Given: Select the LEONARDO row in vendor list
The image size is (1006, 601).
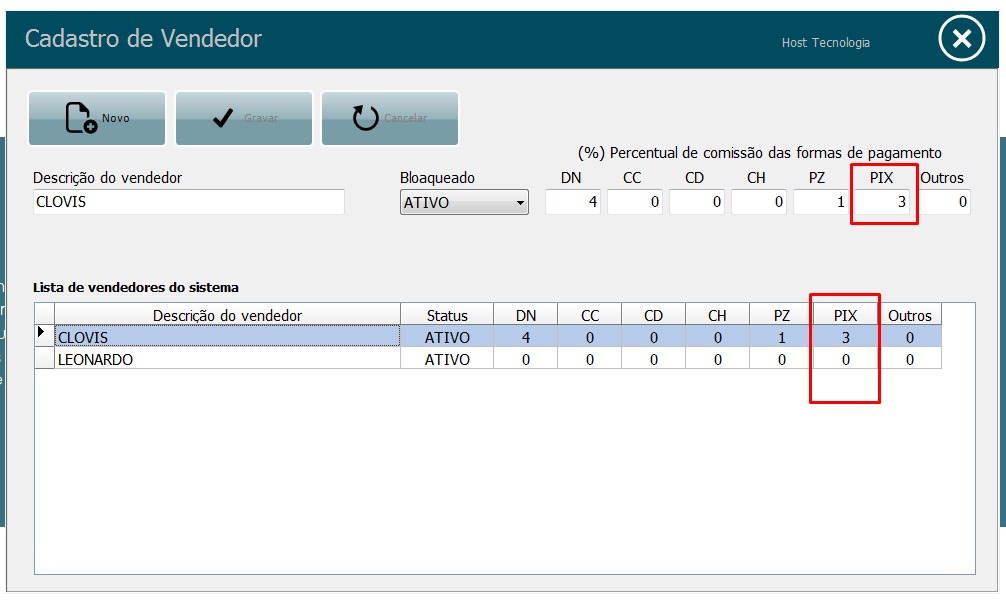Looking at the screenshot, I should tap(227, 359).
